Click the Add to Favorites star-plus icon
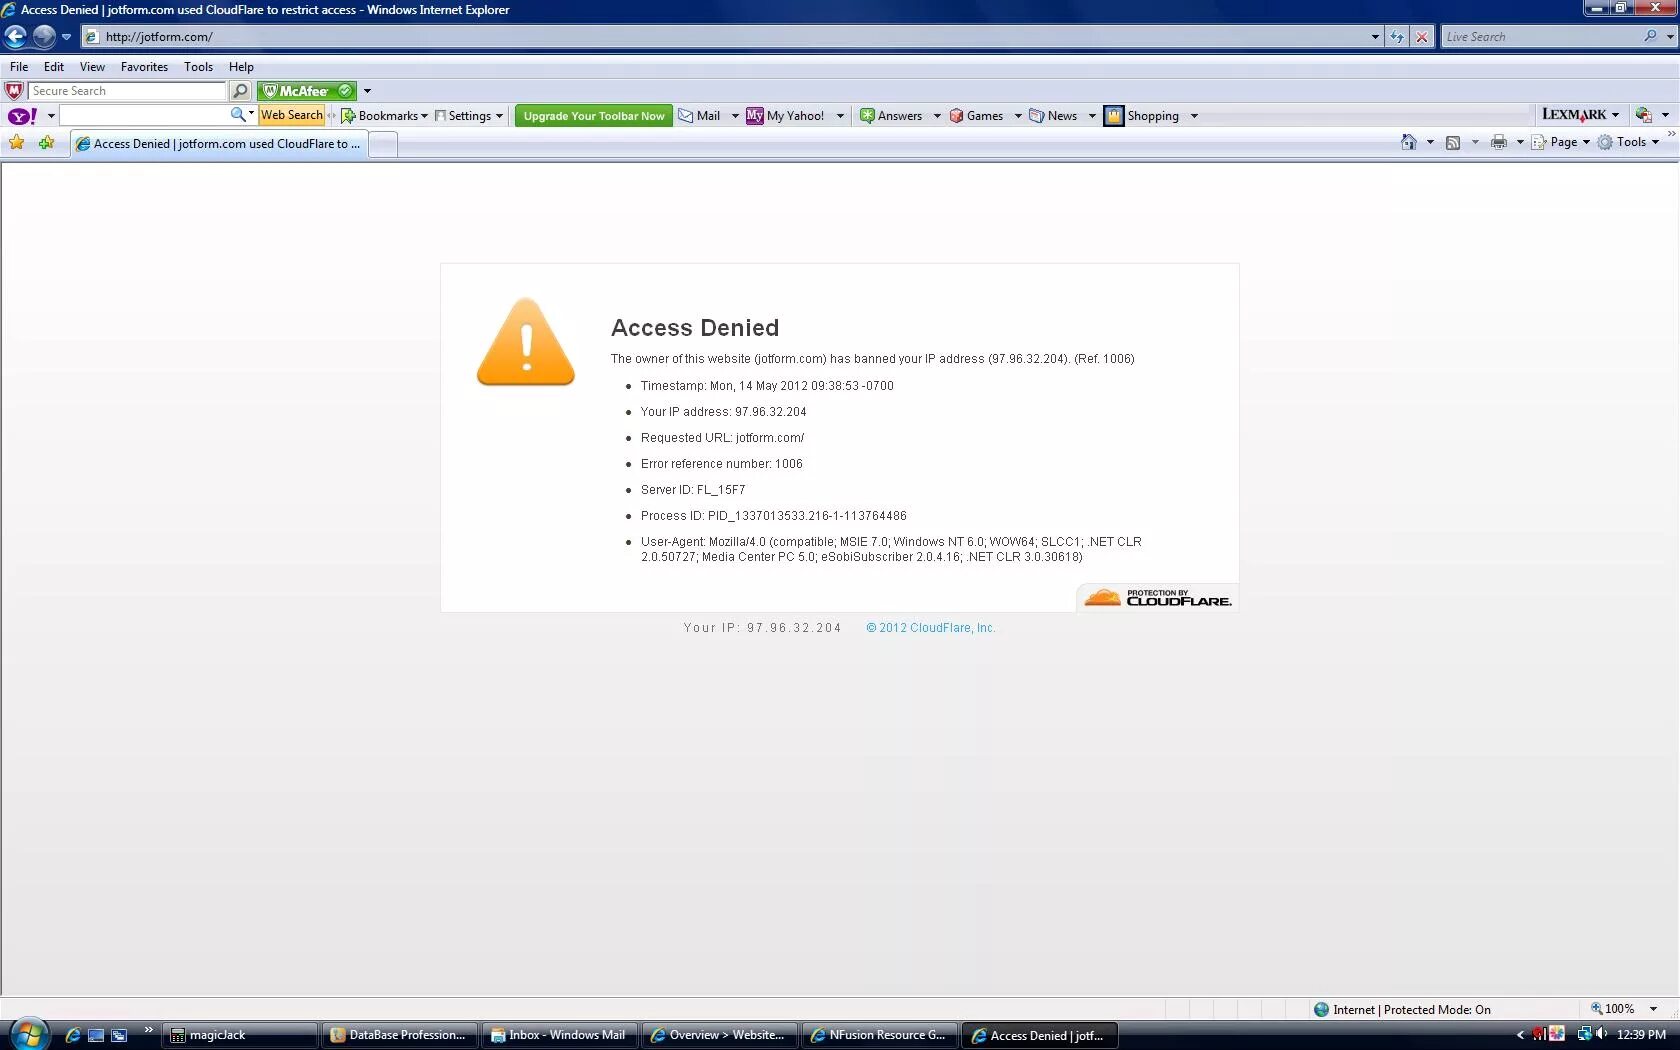1680x1050 pixels. coord(47,143)
